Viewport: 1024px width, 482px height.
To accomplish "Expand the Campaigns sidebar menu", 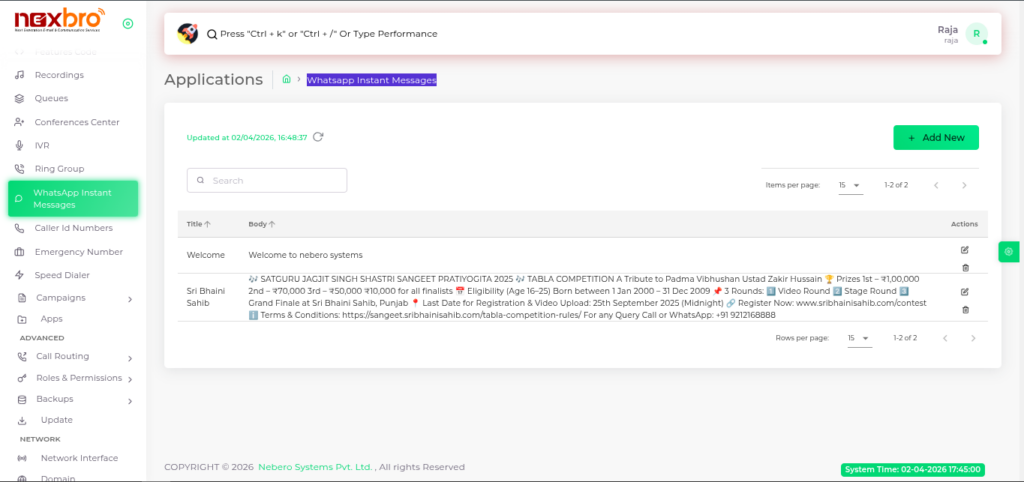I will [x=74, y=298].
